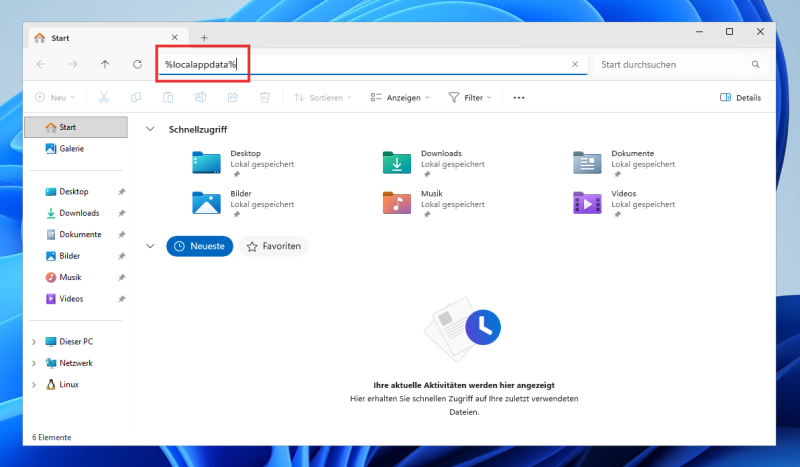The width and height of the screenshot is (800, 467).
Task: Open the Filter dropdown menu
Action: coord(471,98)
